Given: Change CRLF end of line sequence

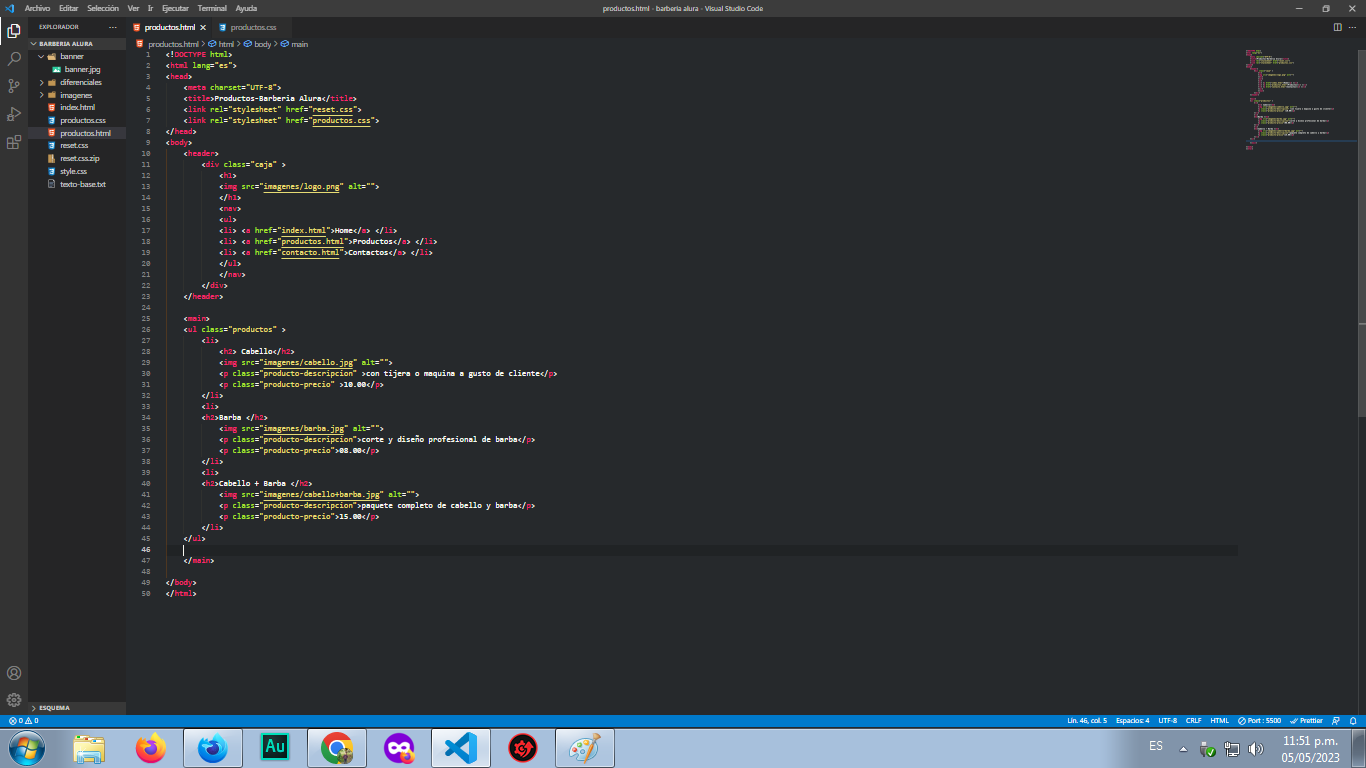Looking at the screenshot, I should [x=1194, y=720].
